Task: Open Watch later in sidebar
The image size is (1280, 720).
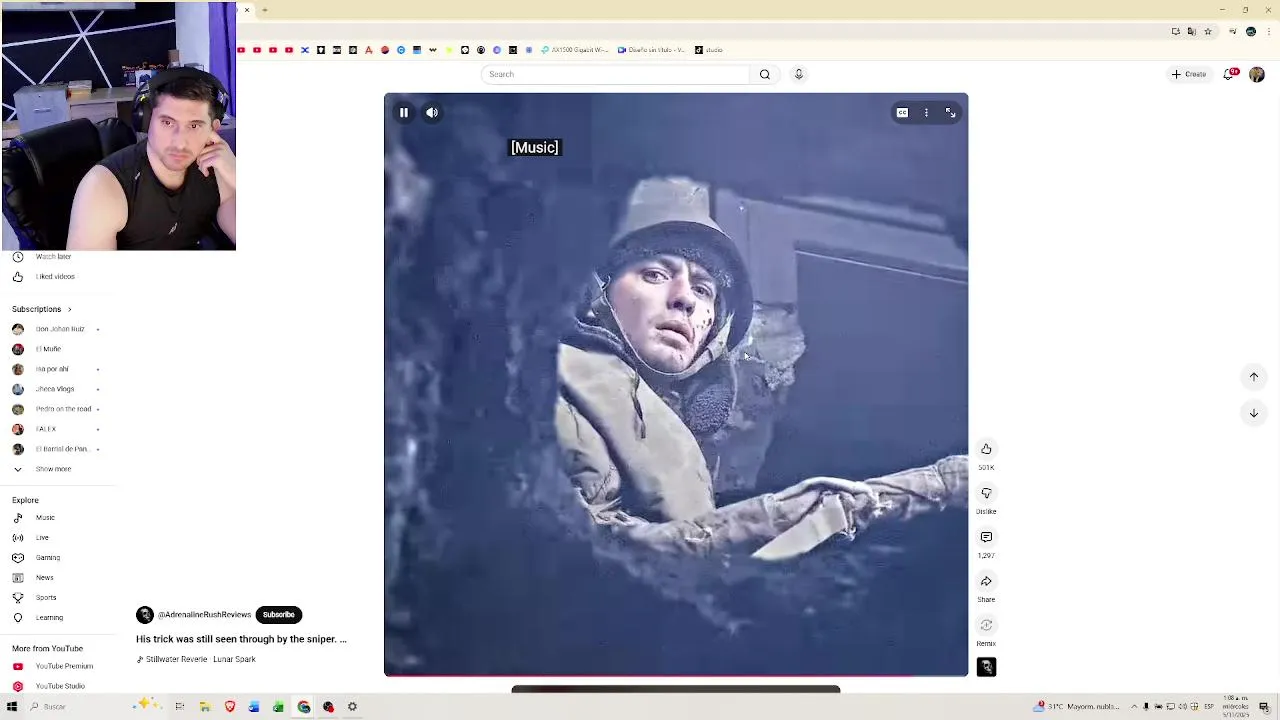Action: [x=53, y=257]
